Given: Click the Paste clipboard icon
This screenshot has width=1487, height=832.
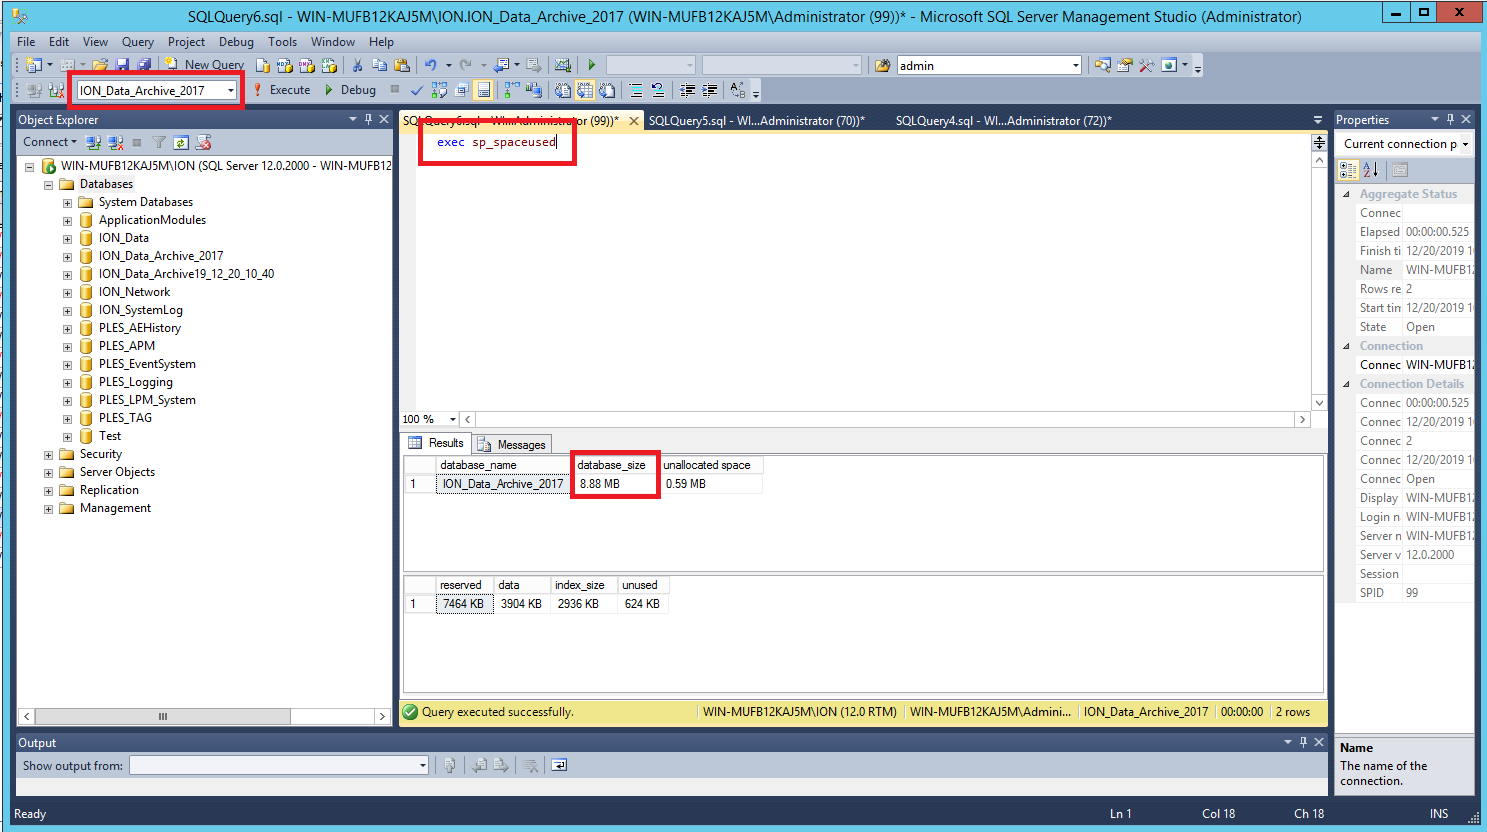Looking at the screenshot, I should [402, 65].
